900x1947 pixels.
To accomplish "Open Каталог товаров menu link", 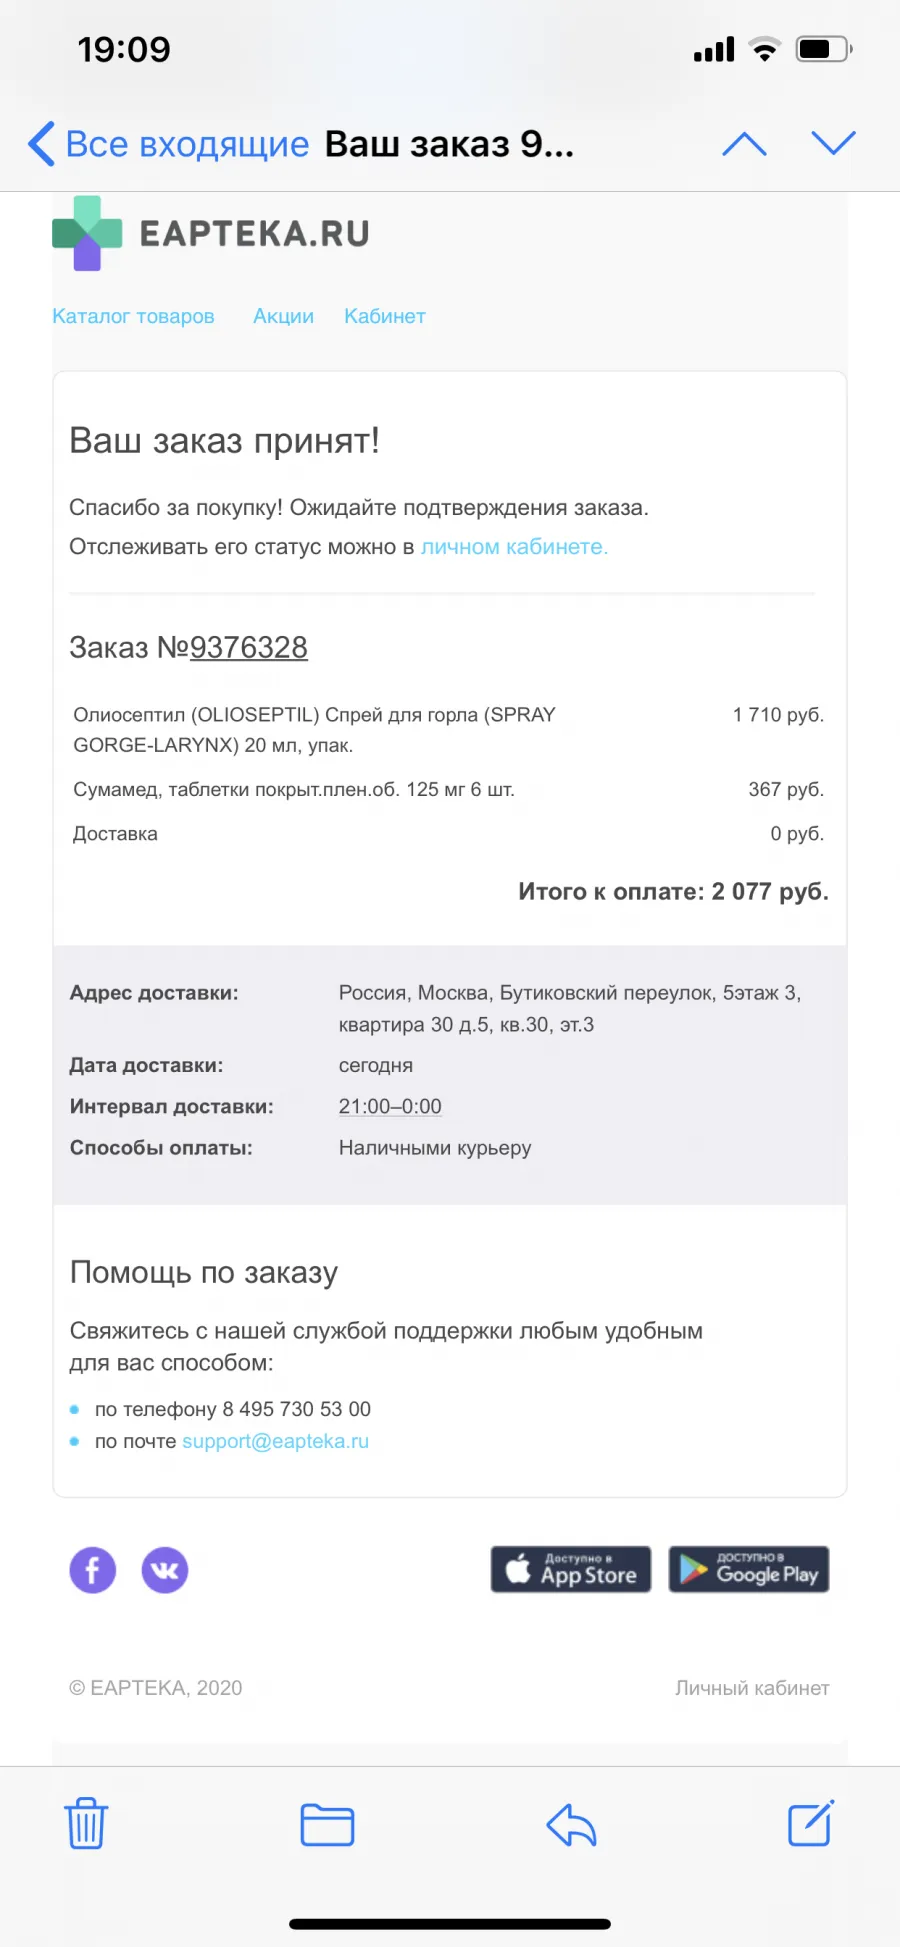I will coord(133,316).
